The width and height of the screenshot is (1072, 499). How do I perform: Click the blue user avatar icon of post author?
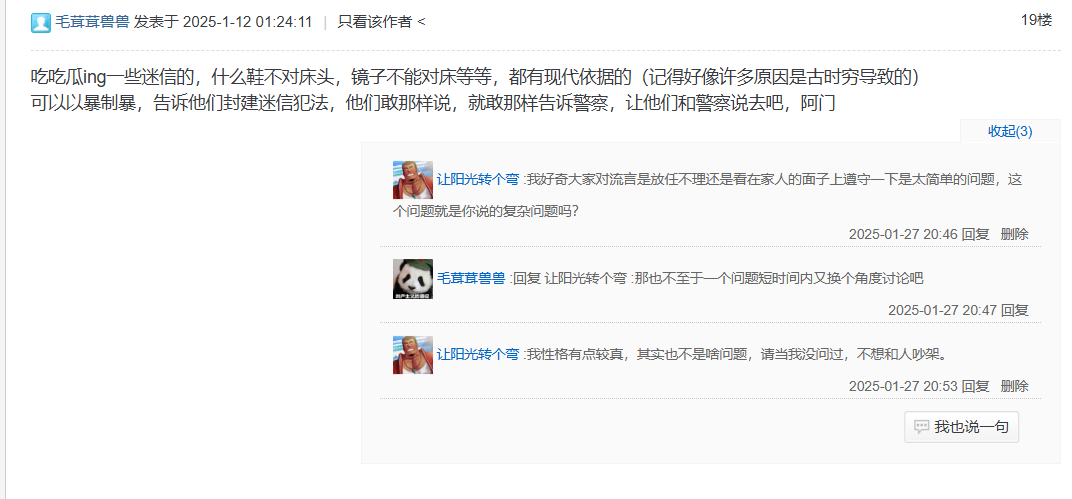pos(41,23)
